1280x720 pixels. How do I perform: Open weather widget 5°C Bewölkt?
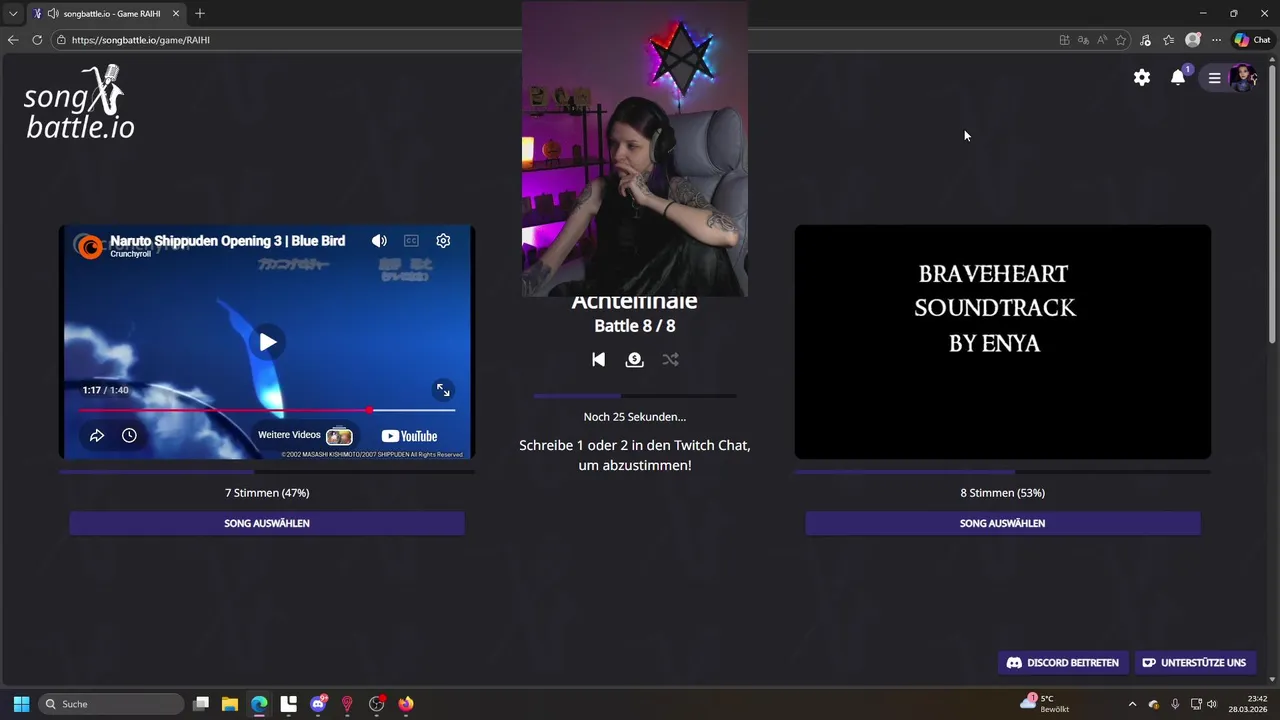click(1046, 704)
